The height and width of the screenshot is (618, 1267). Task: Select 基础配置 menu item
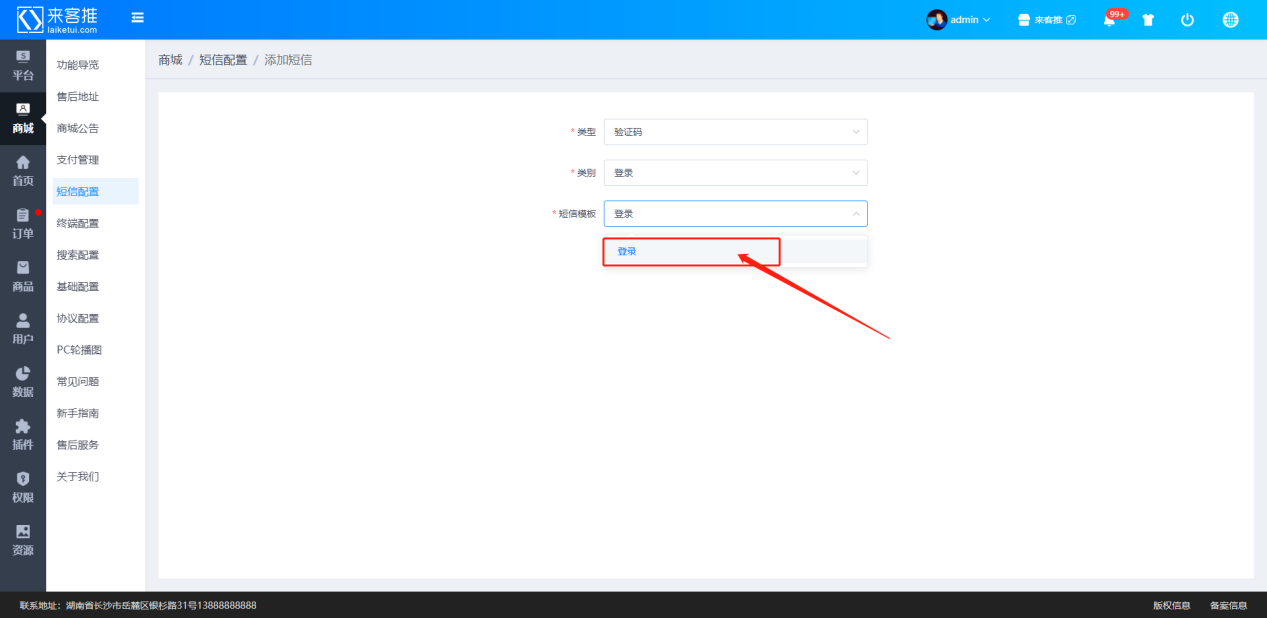95,287
